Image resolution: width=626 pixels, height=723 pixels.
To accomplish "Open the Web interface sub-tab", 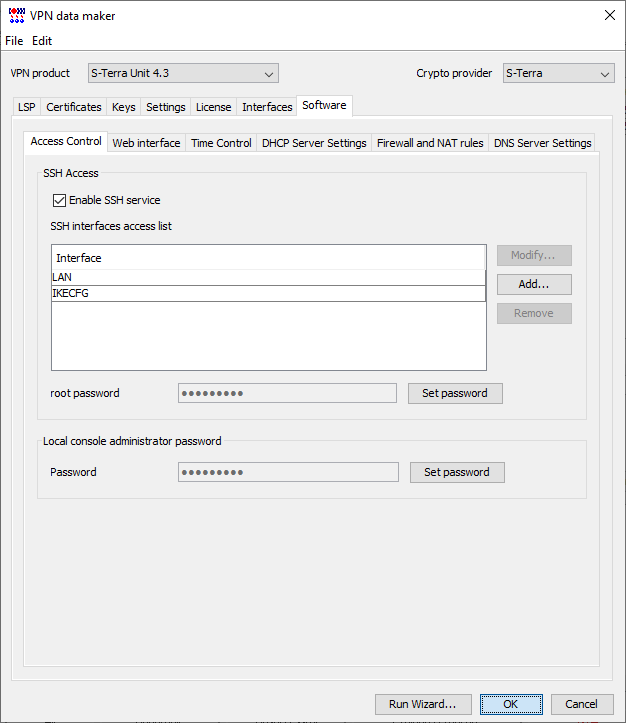I will click(x=146, y=143).
